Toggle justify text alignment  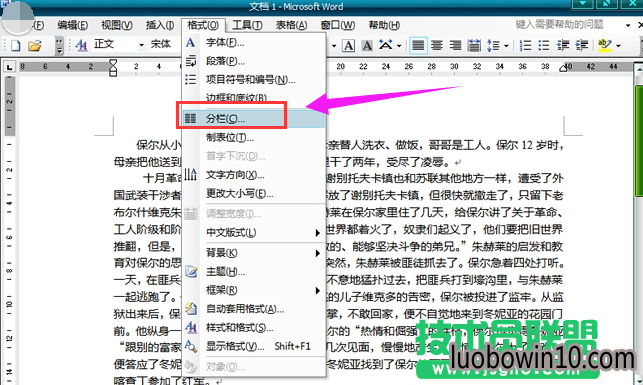[x=418, y=45]
